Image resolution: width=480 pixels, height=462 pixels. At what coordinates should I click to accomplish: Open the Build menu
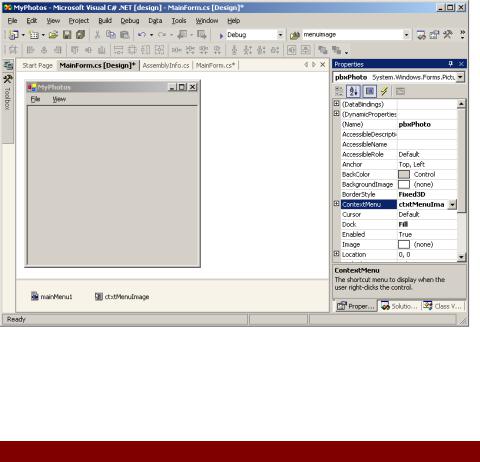[x=105, y=21]
